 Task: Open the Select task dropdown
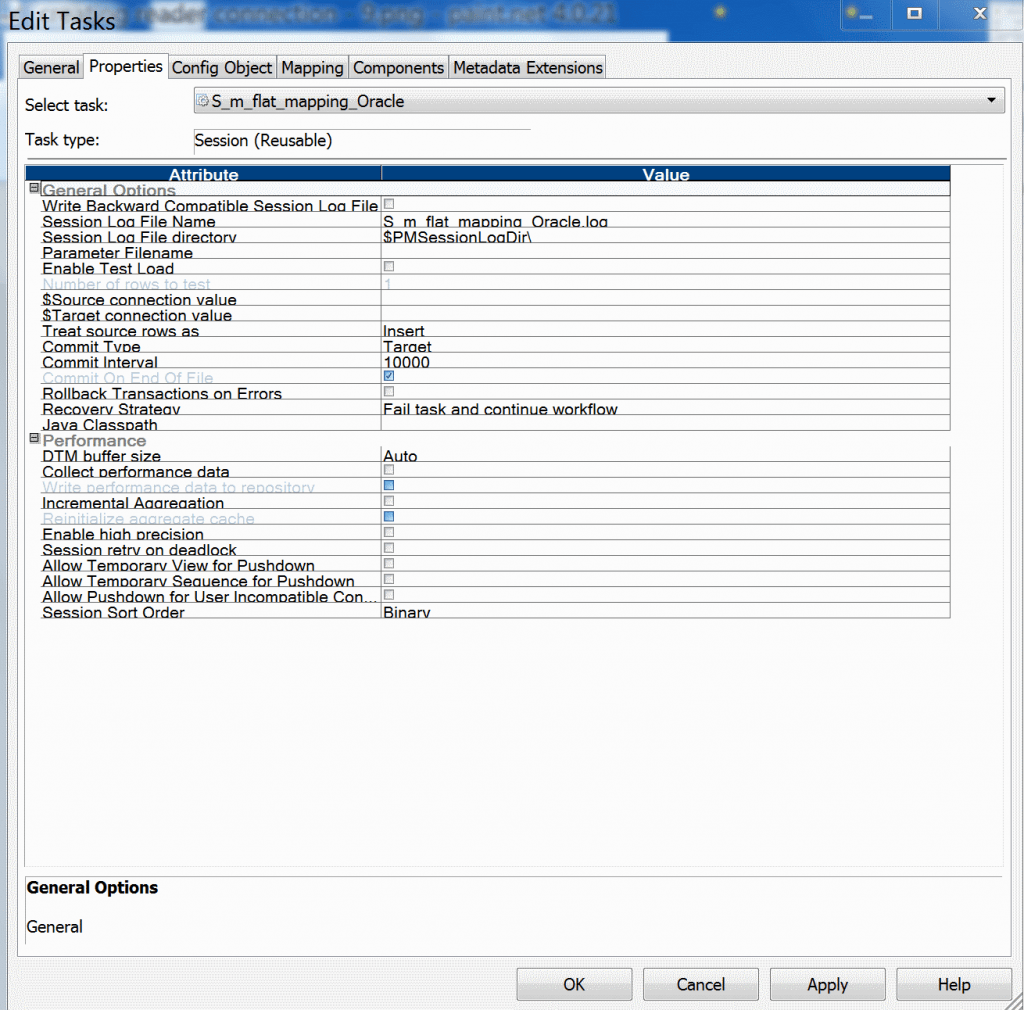[991, 100]
